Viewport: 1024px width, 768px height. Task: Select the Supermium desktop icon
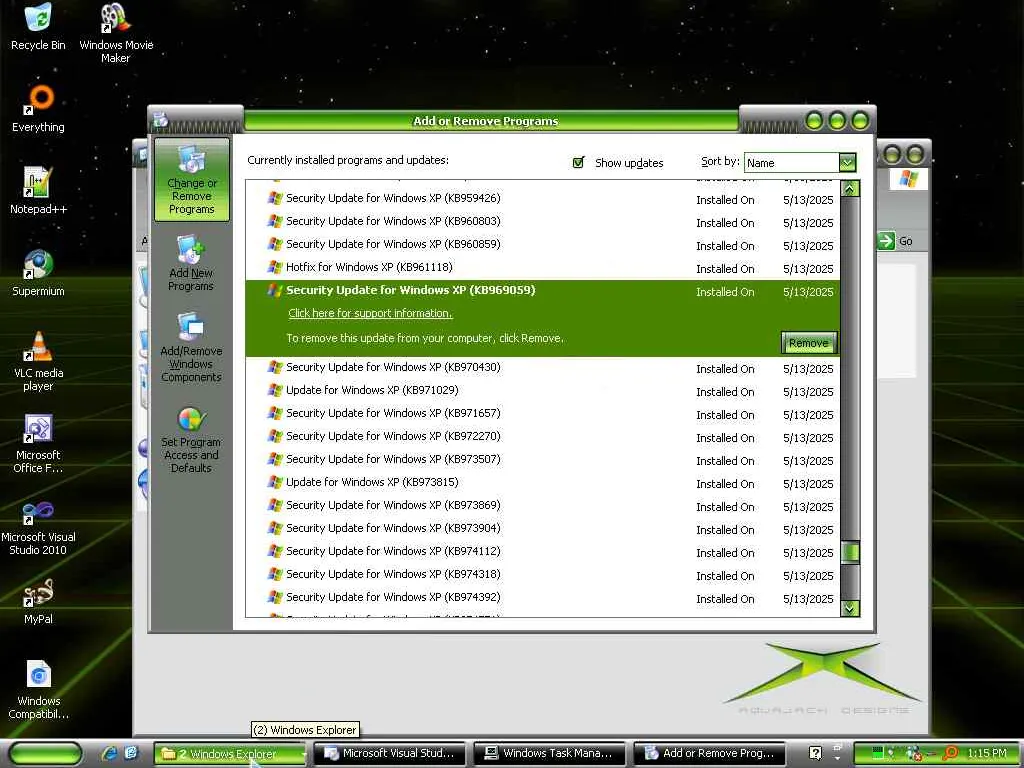tap(38, 273)
